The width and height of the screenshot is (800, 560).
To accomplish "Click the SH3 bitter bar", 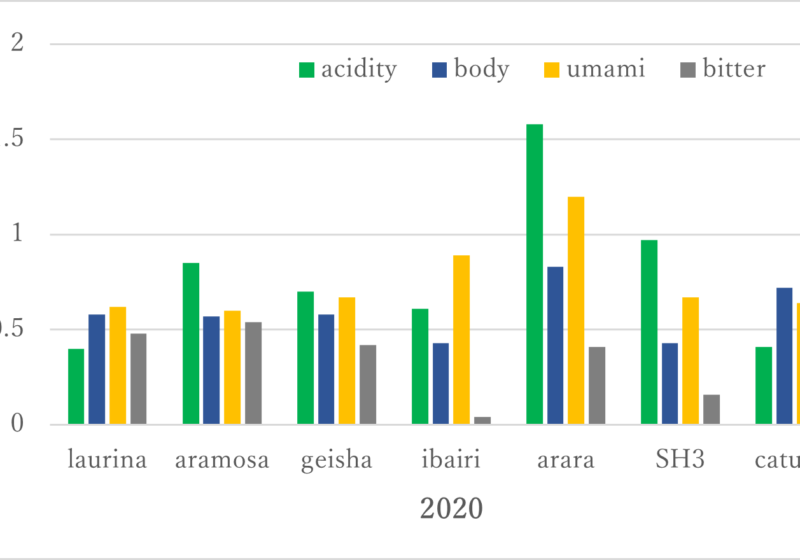I will click(711, 409).
